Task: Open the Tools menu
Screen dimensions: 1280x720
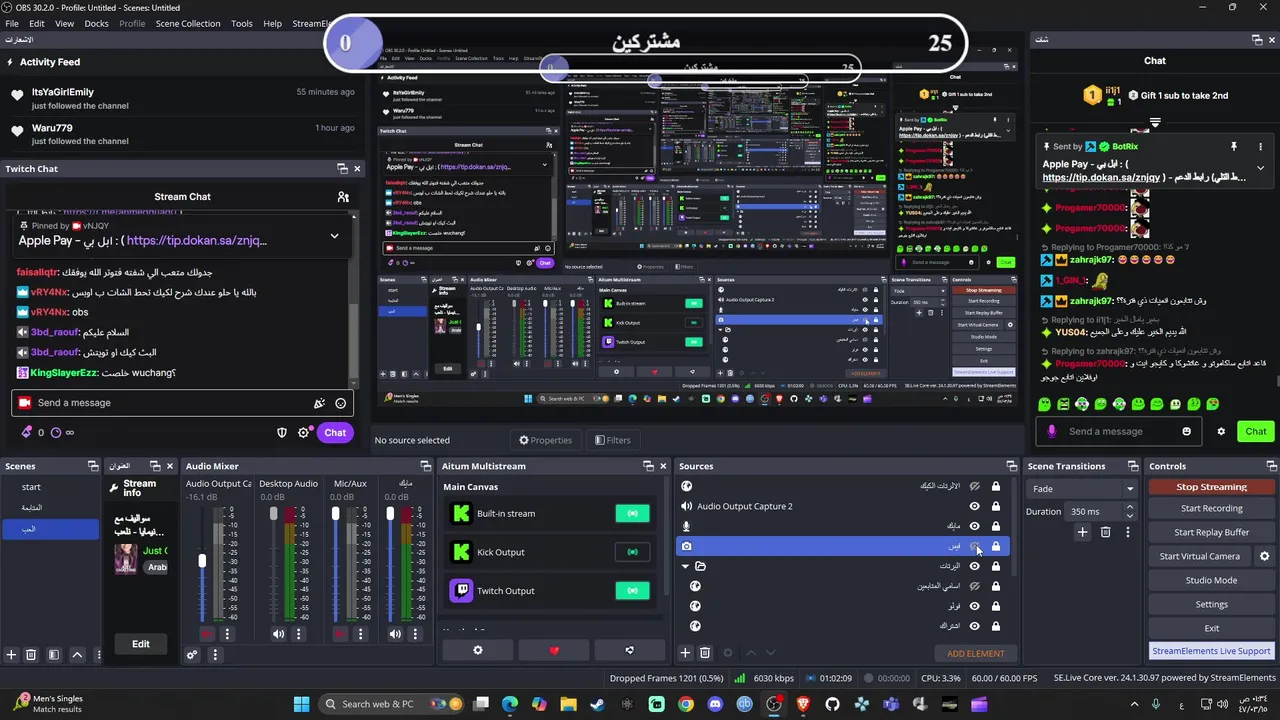Action: coord(242,23)
